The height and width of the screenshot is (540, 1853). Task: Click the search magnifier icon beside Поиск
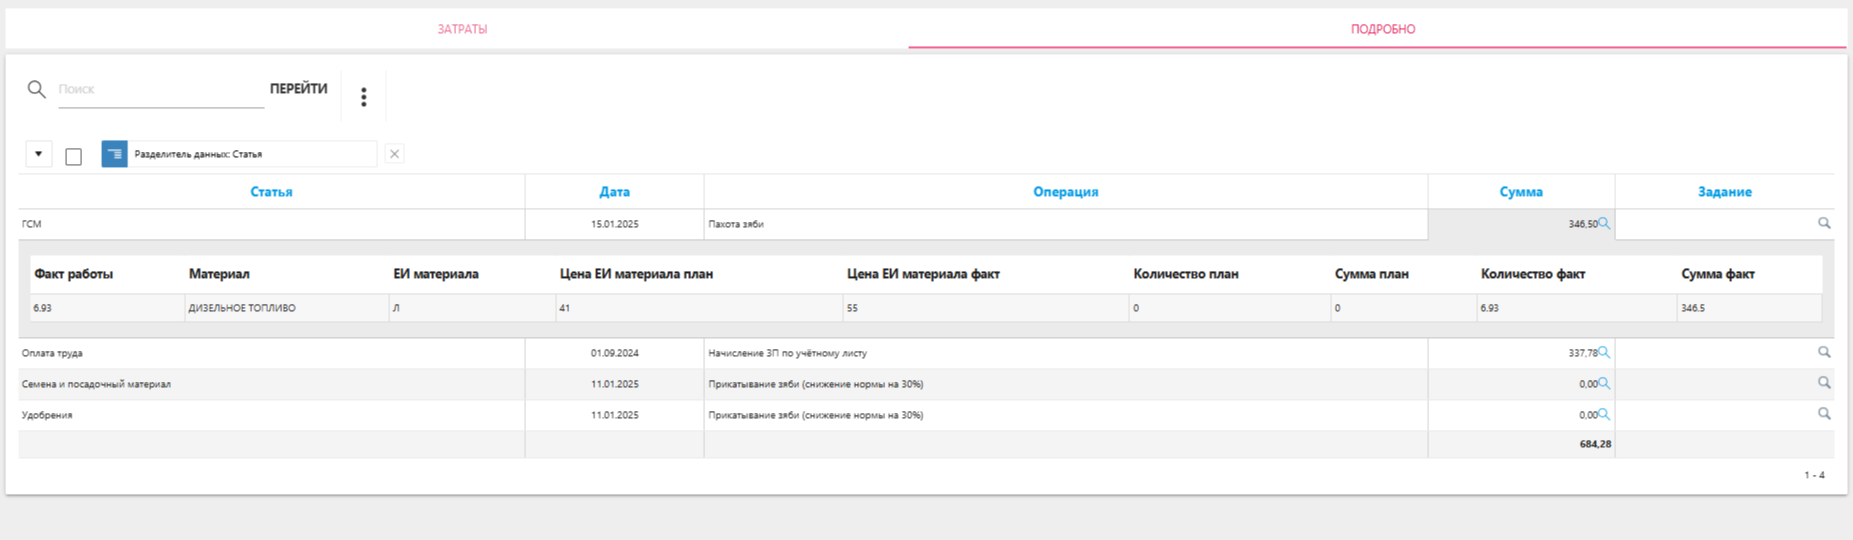coord(37,89)
